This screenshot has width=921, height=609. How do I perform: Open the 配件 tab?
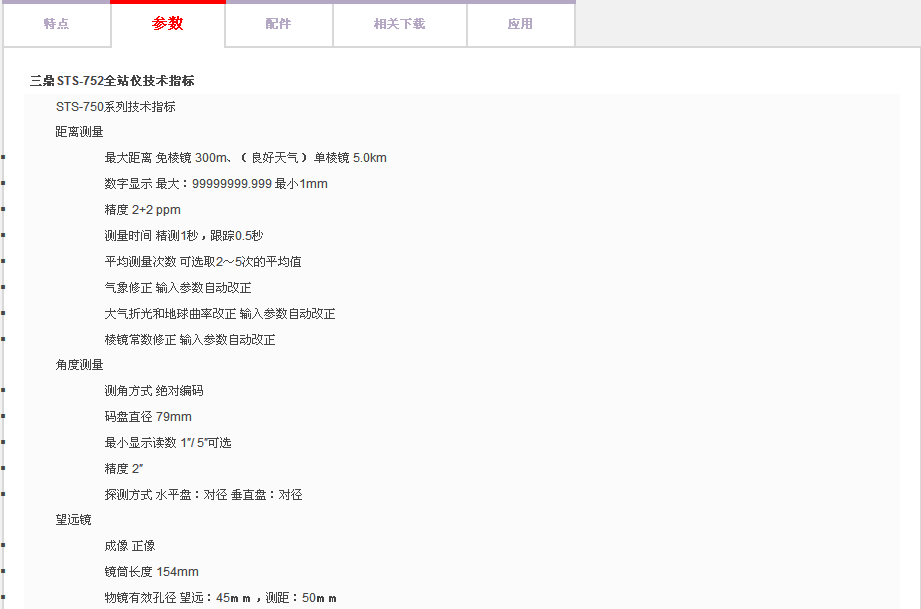[278, 24]
